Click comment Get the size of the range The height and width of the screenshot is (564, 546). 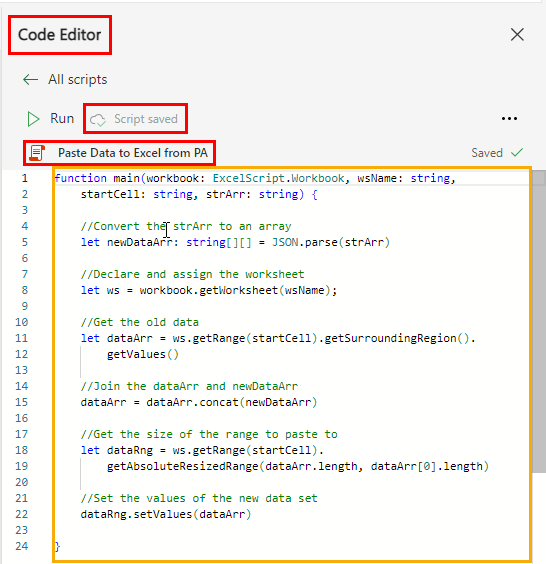pyautogui.click(x=209, y=434)
